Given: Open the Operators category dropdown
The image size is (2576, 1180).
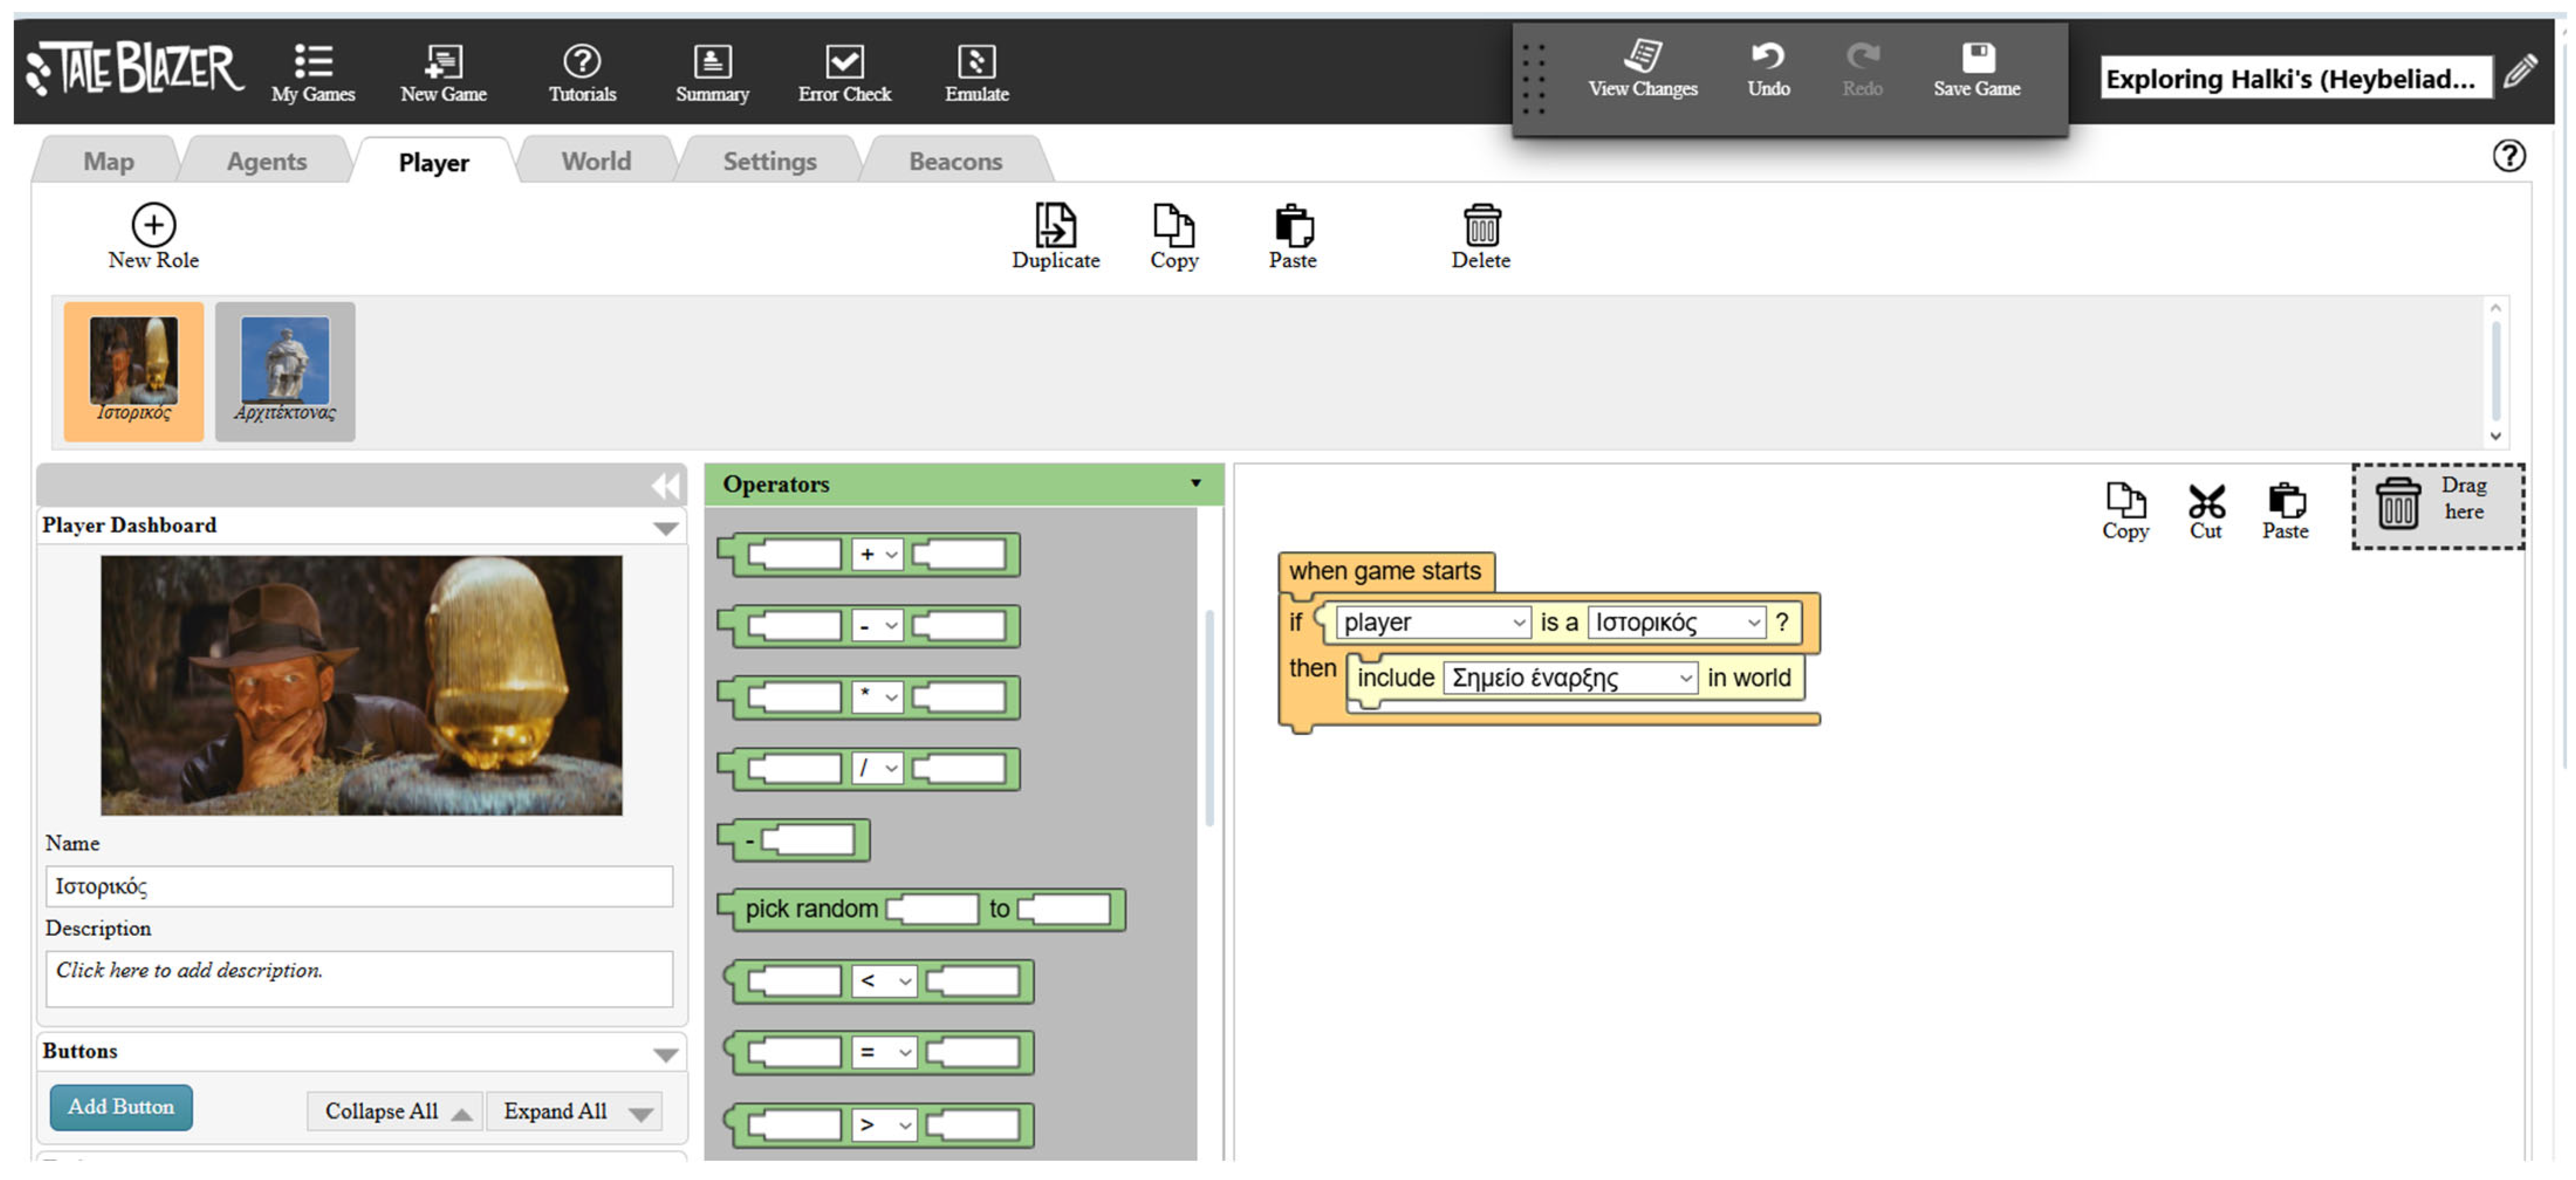Looking at the screenshot, I should pos(1195,483).
